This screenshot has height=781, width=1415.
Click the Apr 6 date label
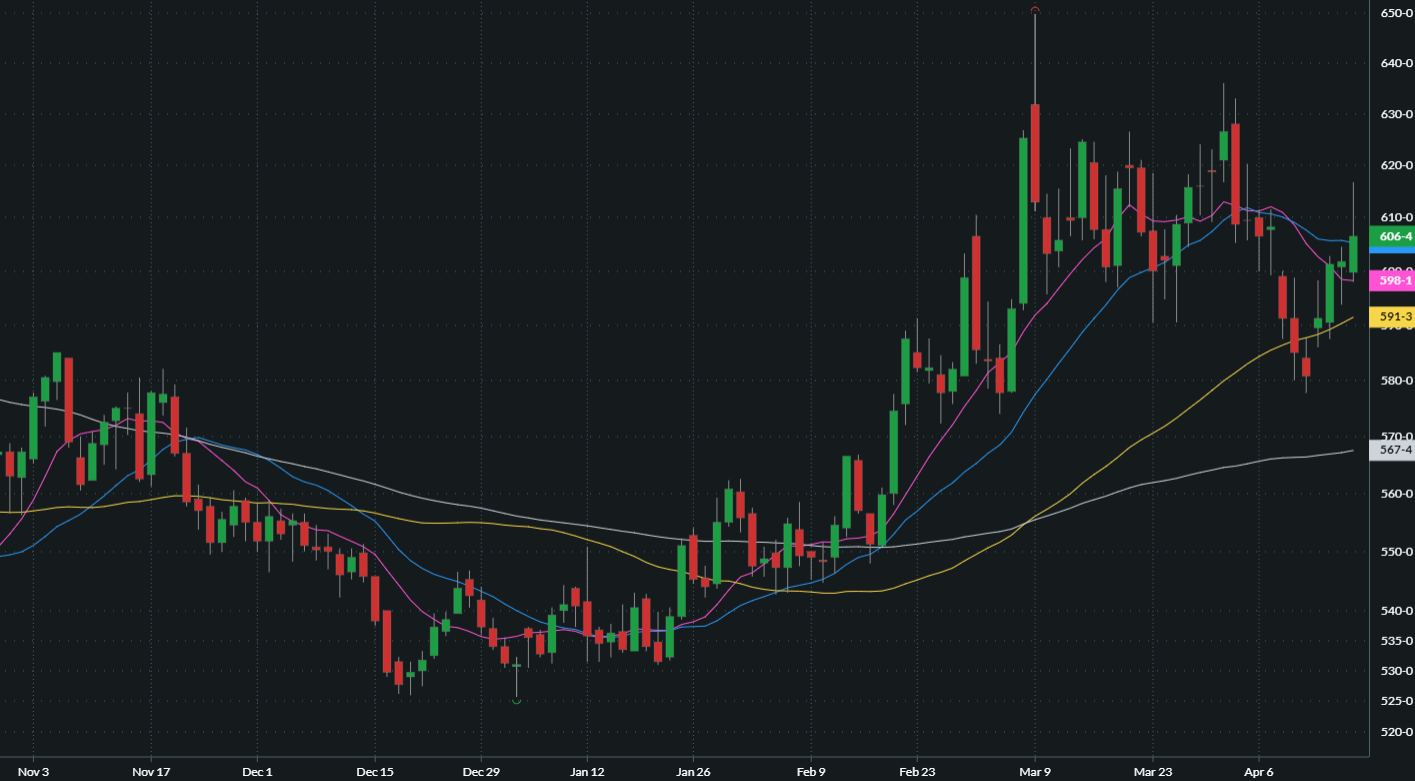1258,772
